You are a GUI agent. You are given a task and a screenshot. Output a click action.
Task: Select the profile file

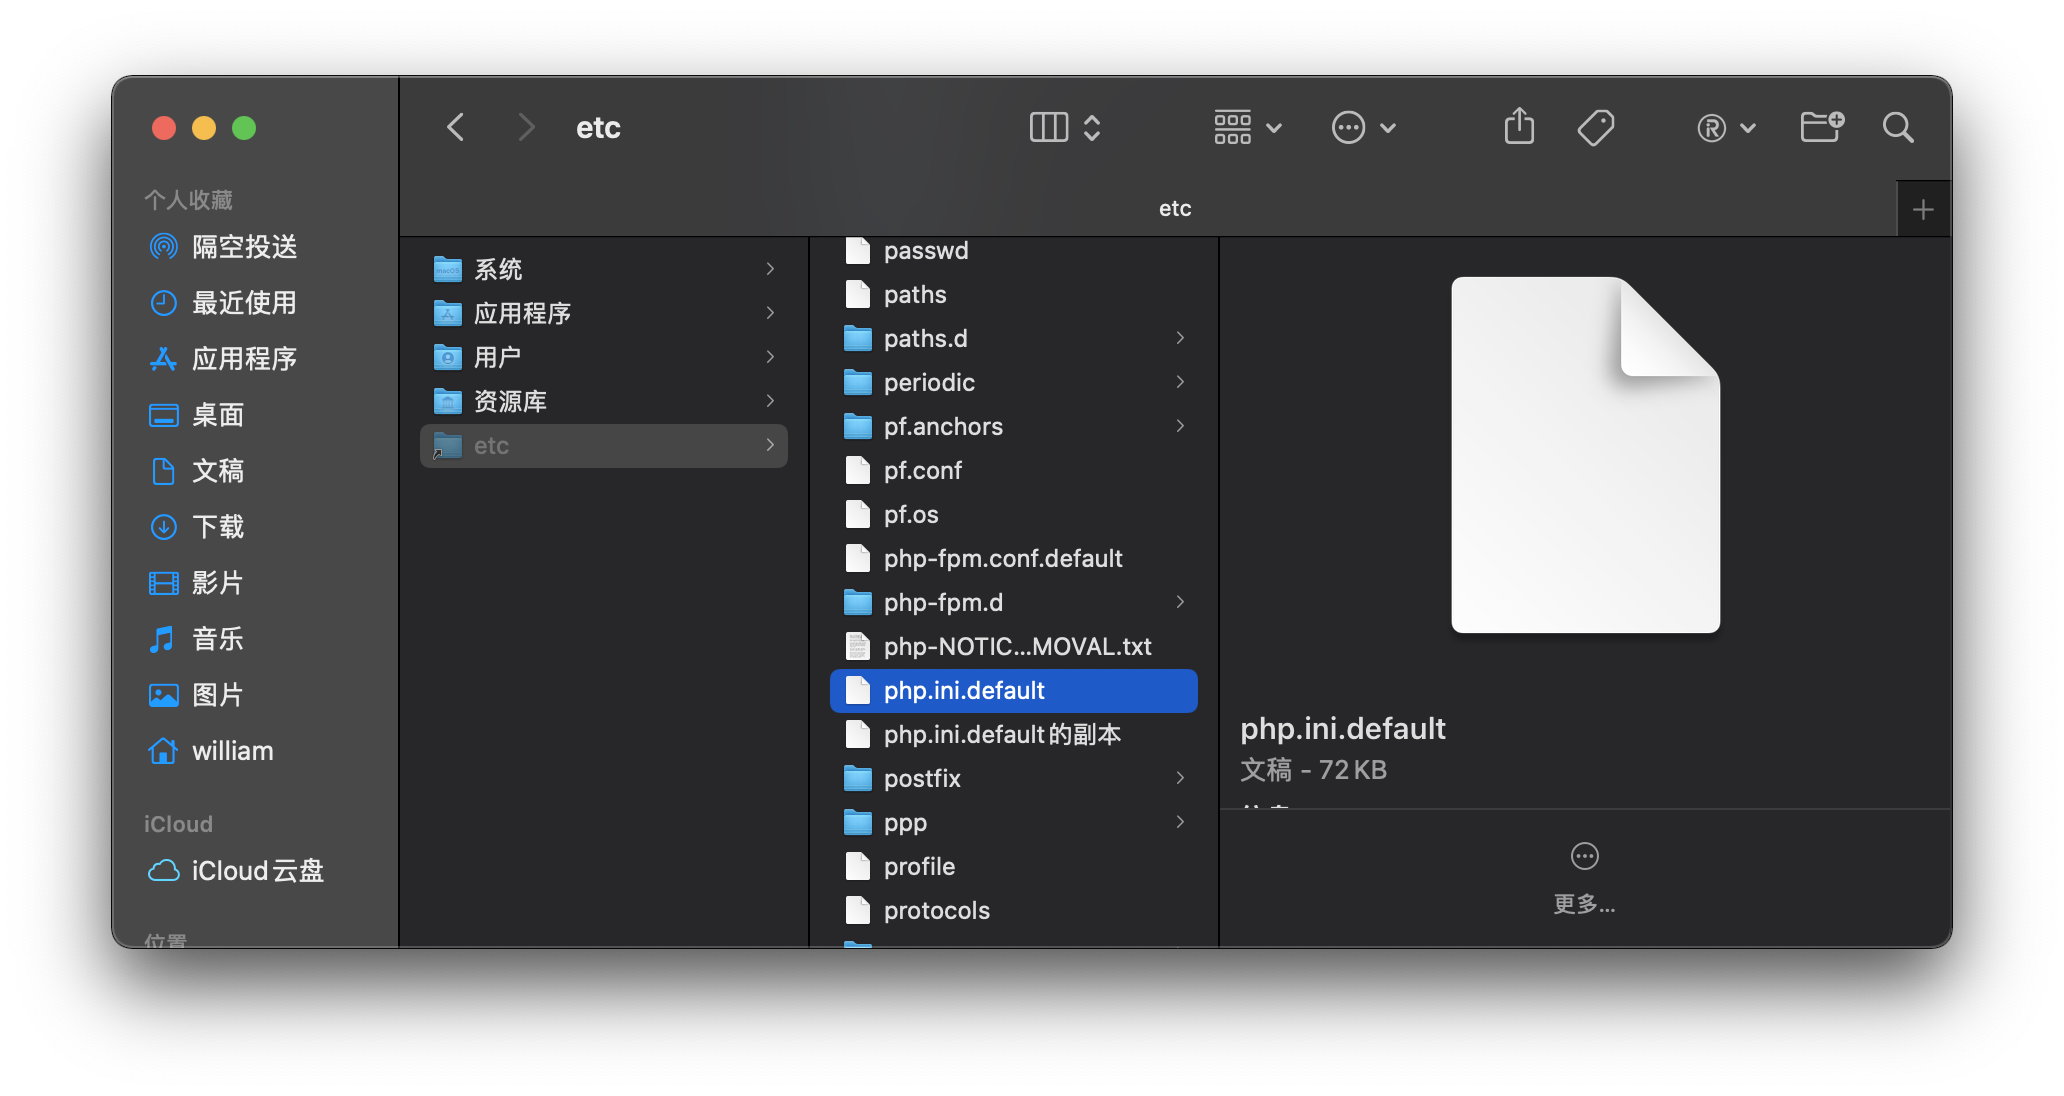click(x=1014, y=867)
